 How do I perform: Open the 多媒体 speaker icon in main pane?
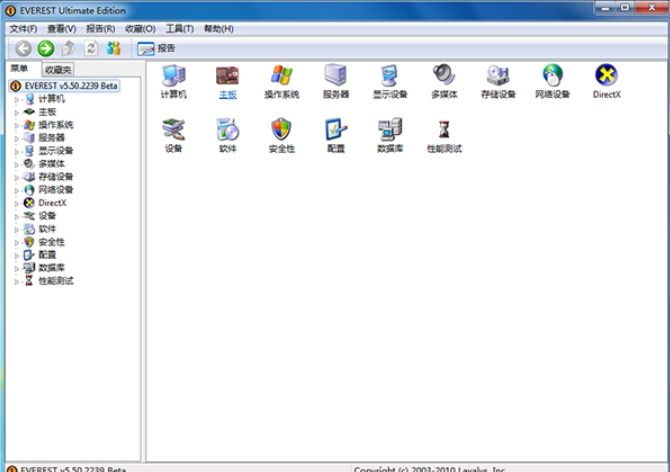click(444, 82)
